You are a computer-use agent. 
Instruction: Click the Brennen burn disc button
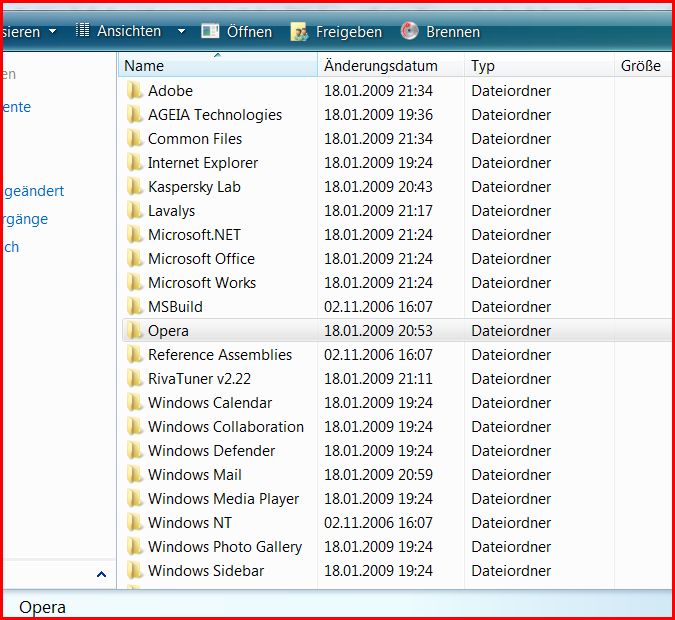coord(440,31)
